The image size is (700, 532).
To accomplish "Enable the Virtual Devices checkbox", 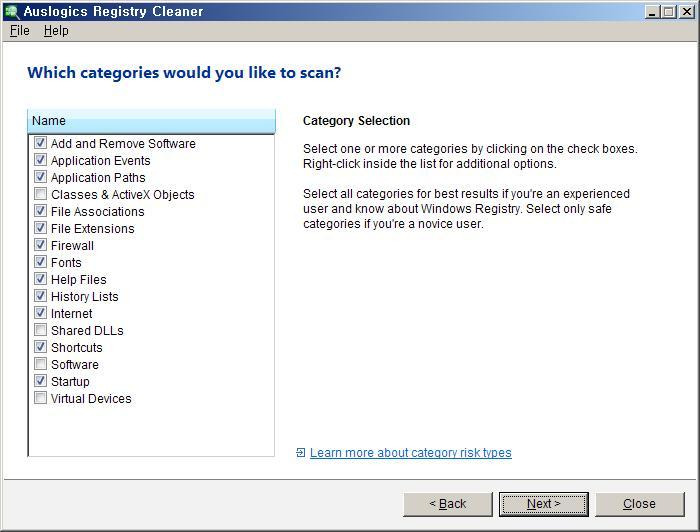I will pos(40,398).
